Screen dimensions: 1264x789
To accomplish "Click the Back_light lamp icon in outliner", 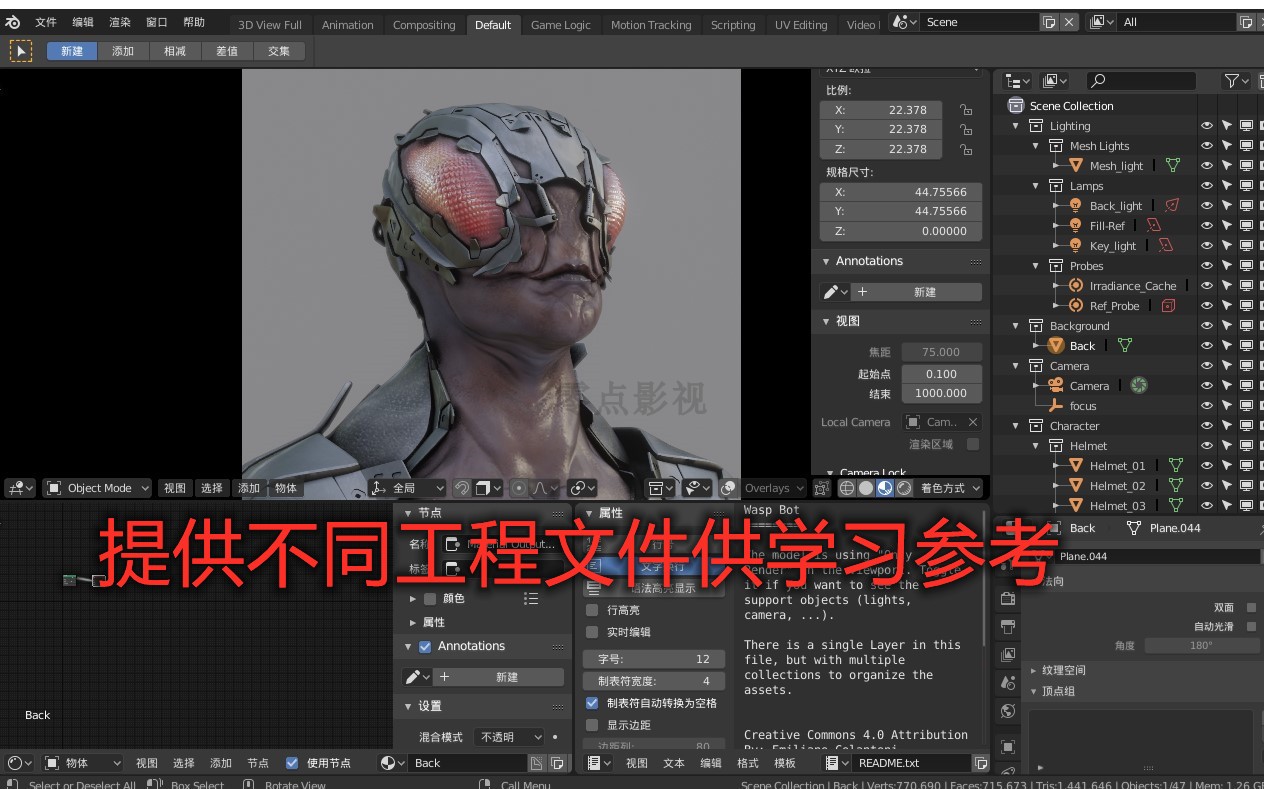I will click(1076, 206).
